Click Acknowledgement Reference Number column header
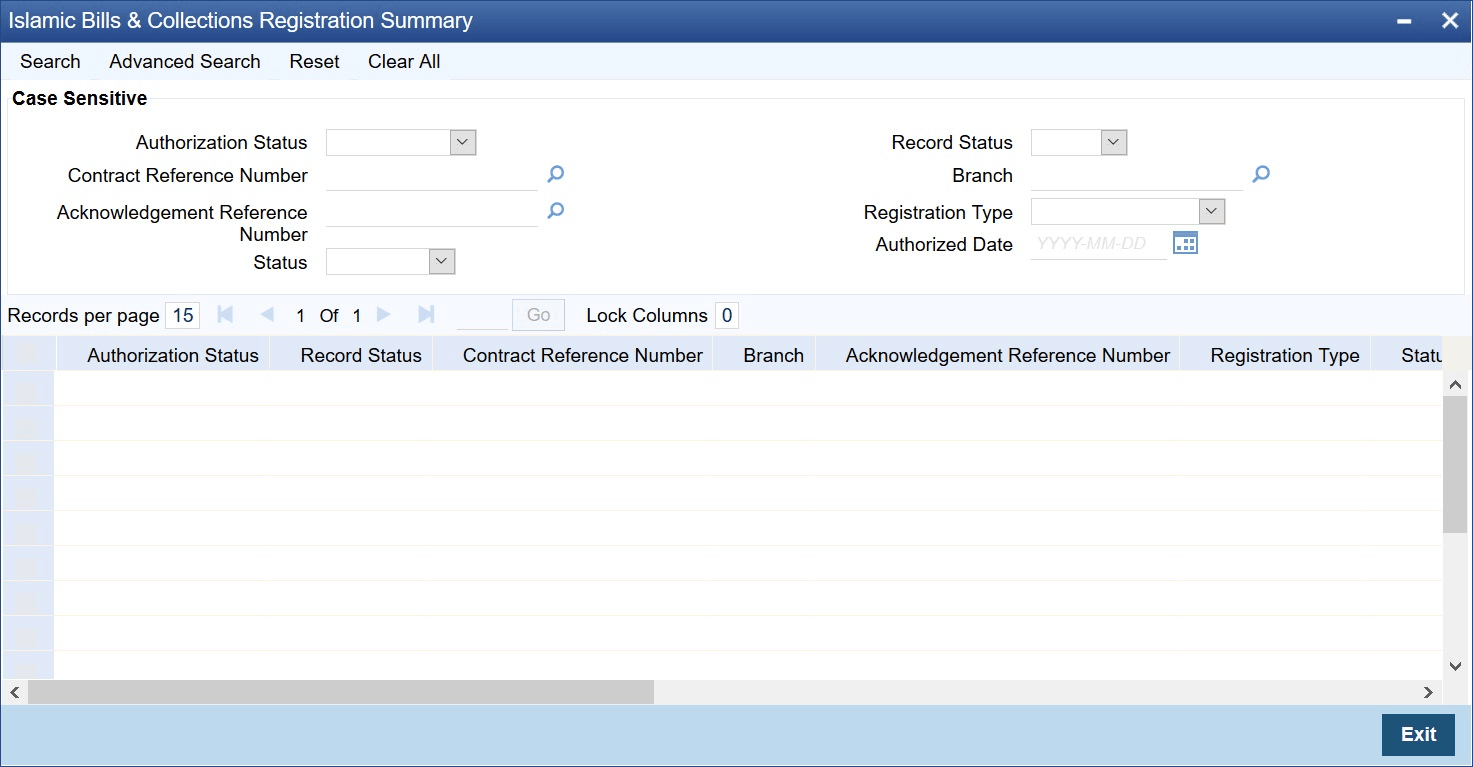The width and height of the screenshot is (1473, 767). click(x=1008, y=355)
